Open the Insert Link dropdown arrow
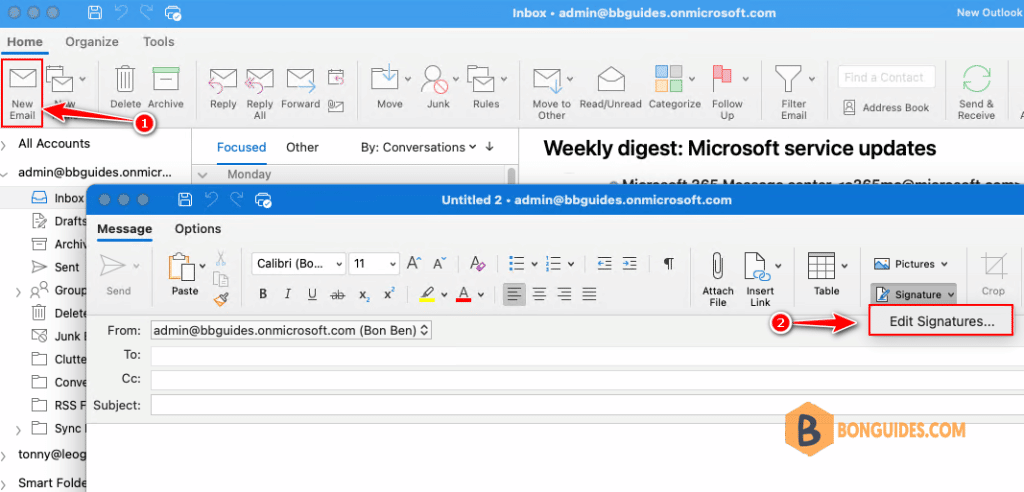Screen dimensions: 1024x492 pyautogui.click(x=778, y=265)
